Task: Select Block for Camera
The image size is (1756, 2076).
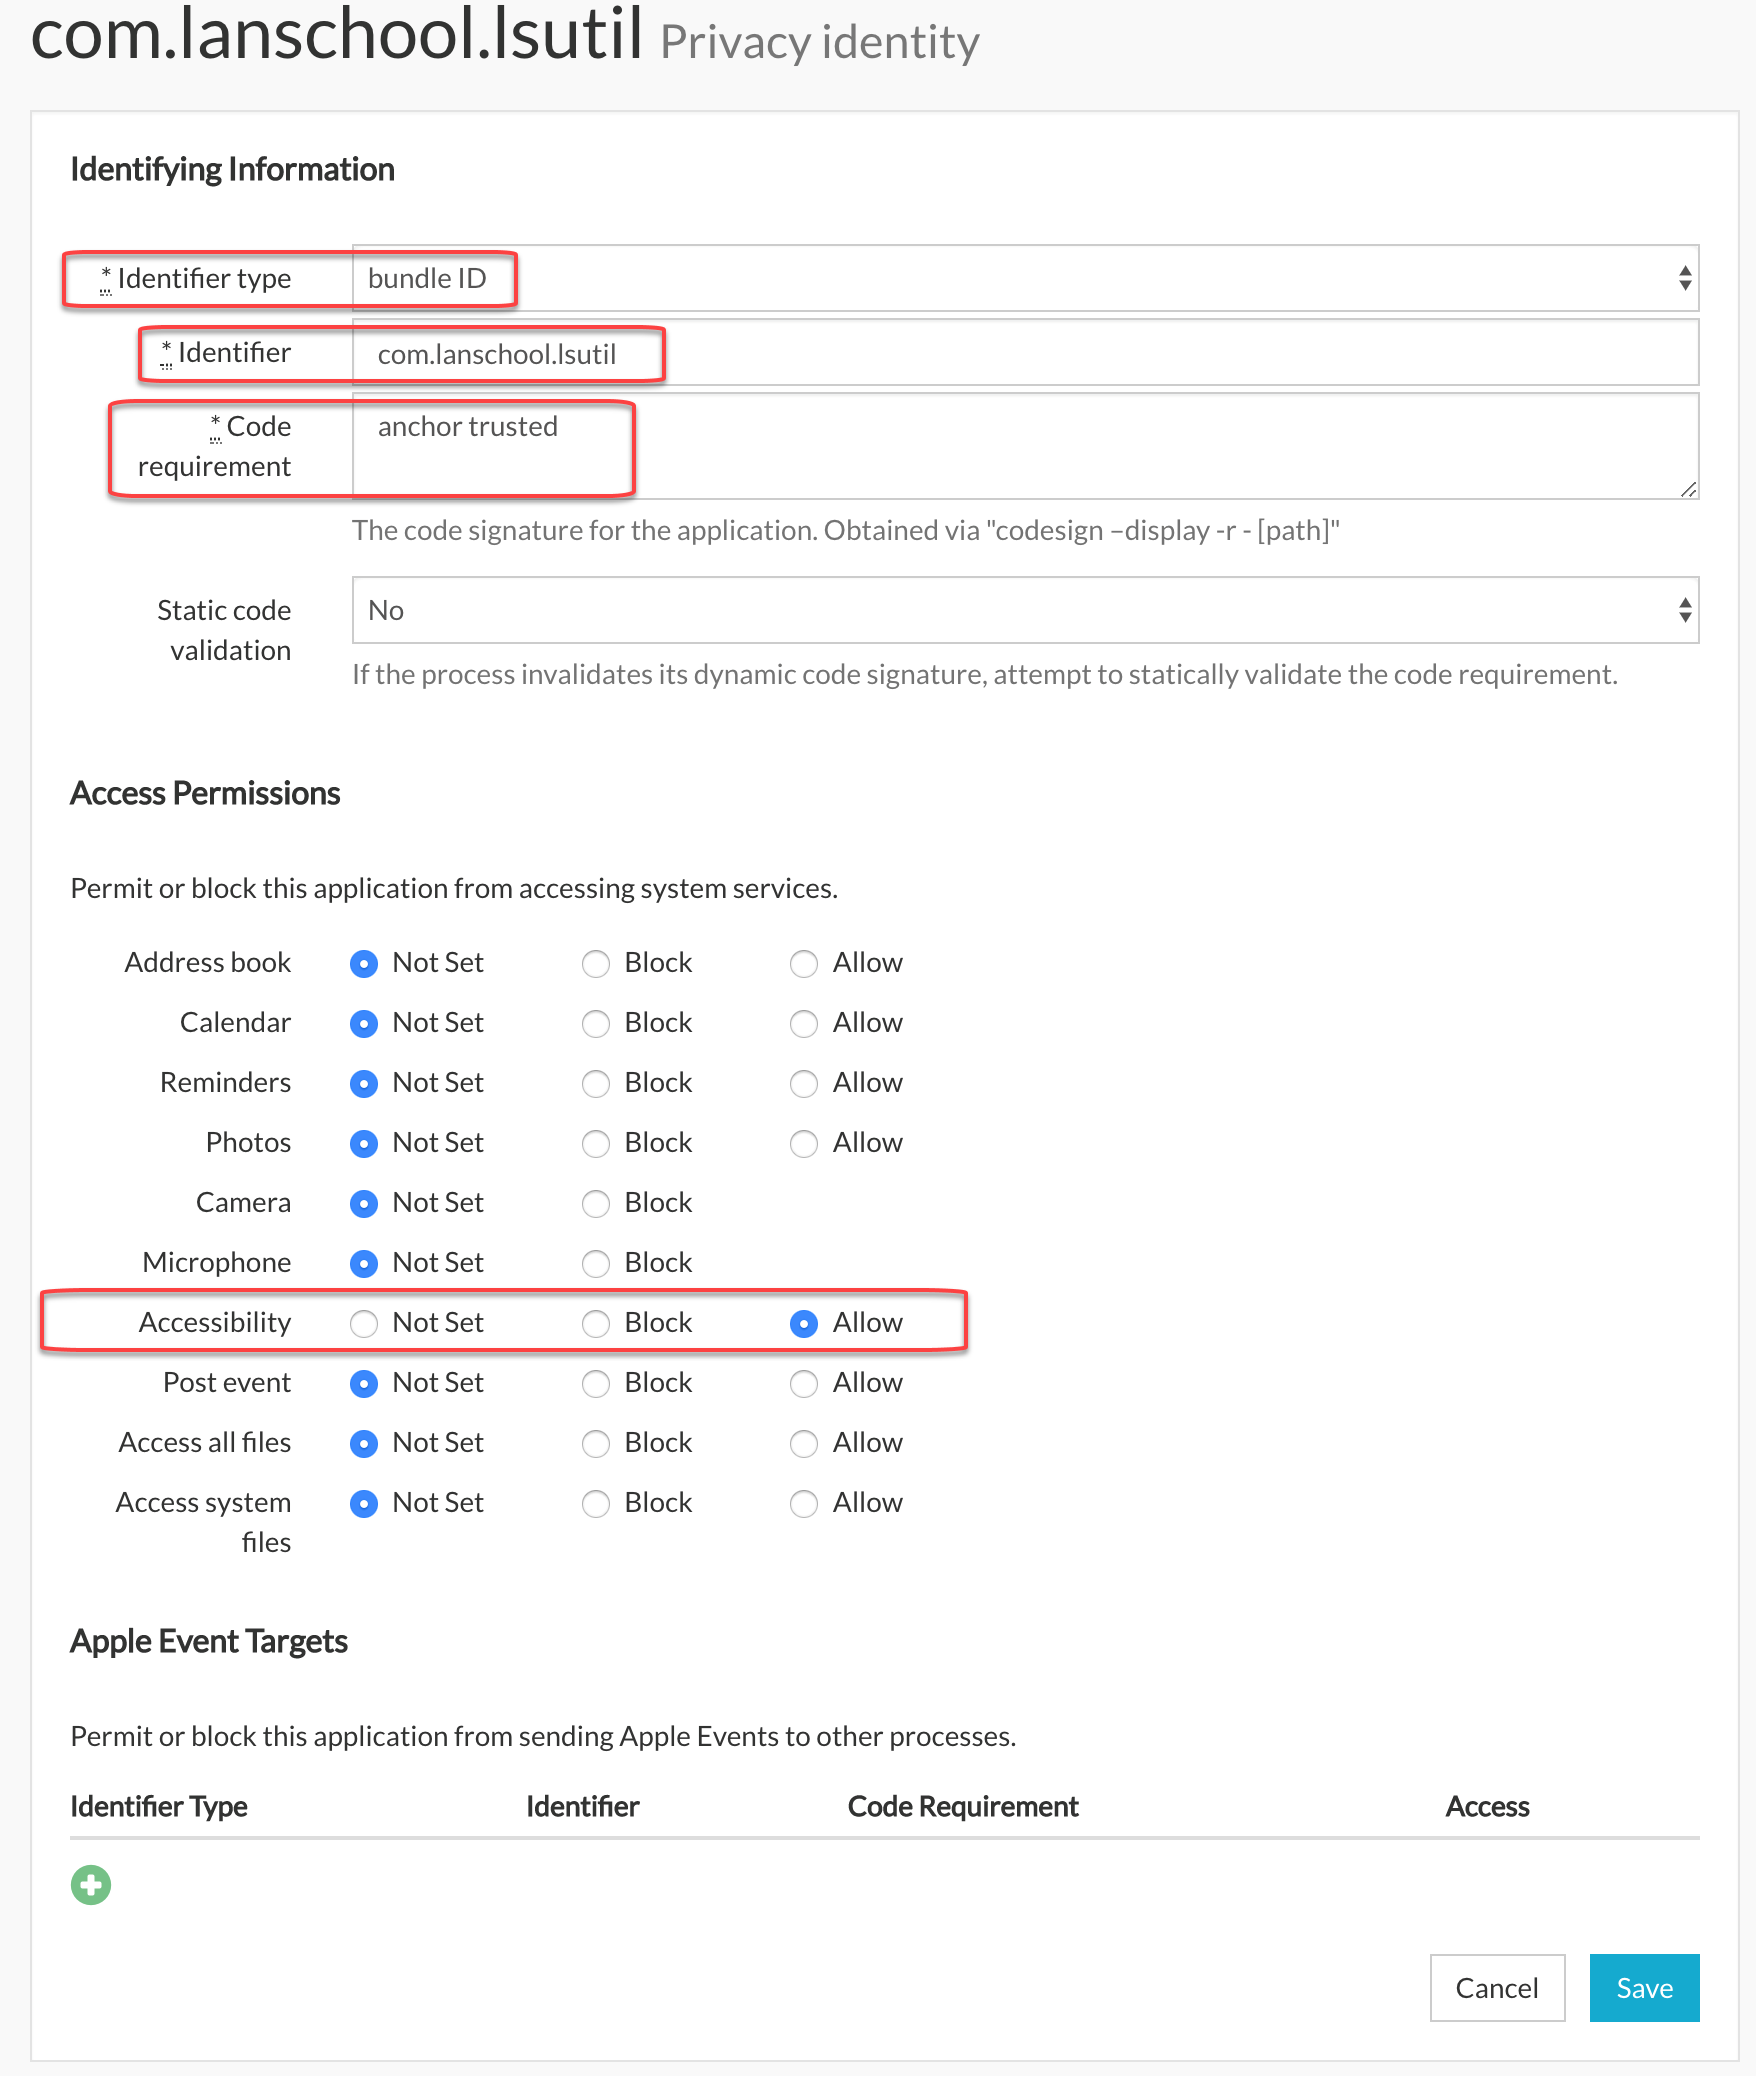Action: (596, 1203)
